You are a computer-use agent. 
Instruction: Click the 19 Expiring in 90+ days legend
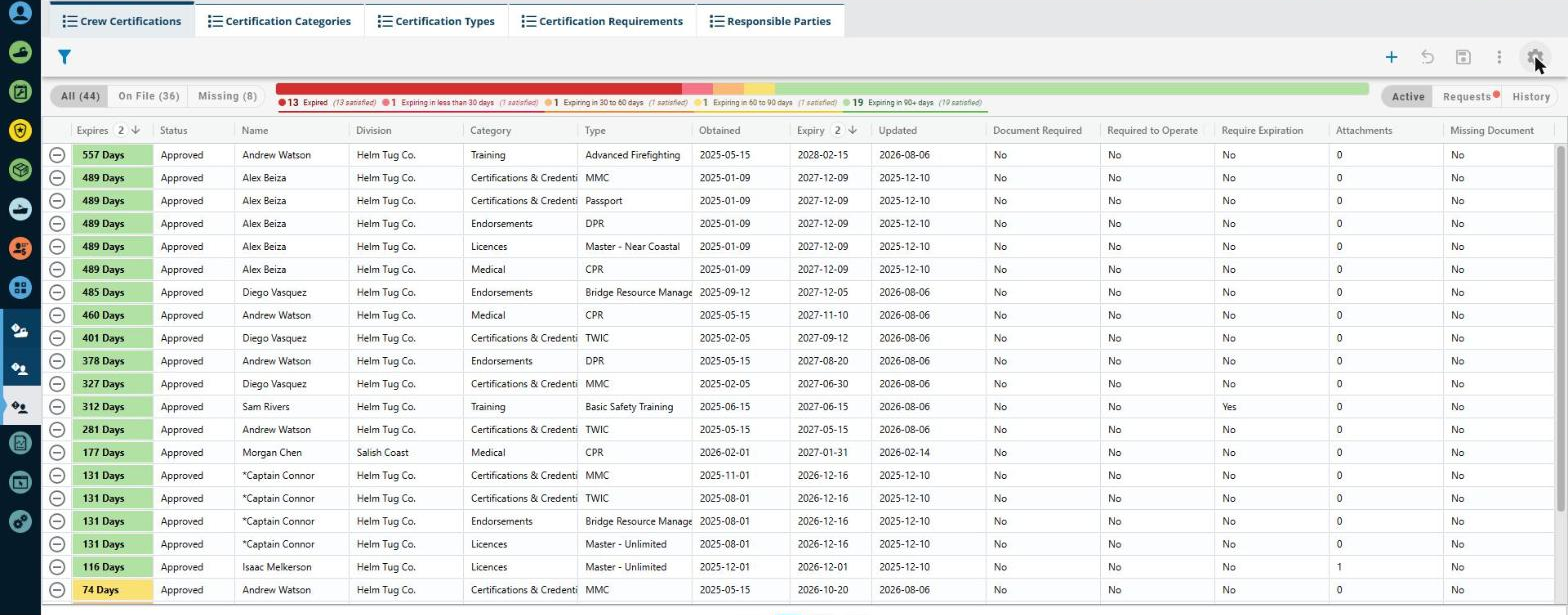coord(912,103)
